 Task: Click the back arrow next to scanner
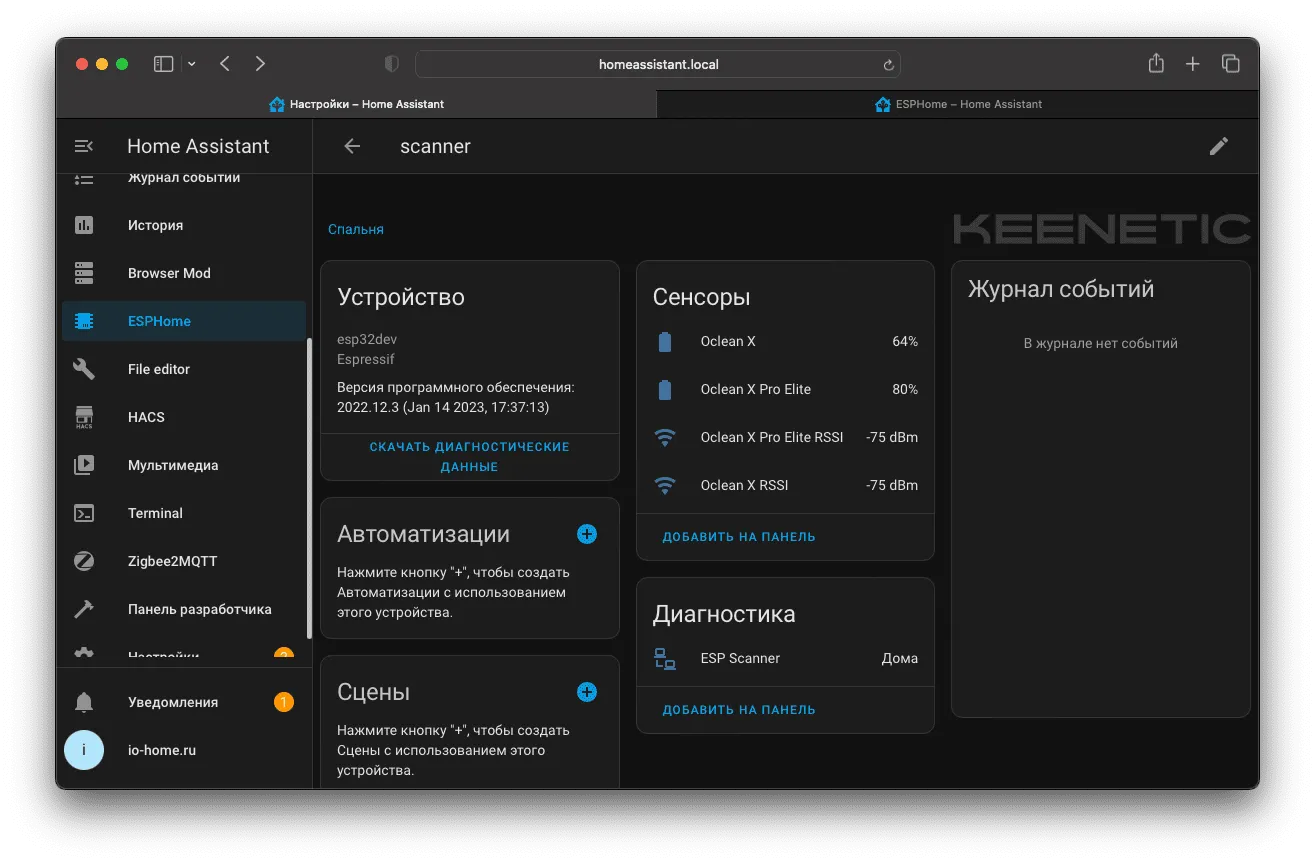(352, 146)
